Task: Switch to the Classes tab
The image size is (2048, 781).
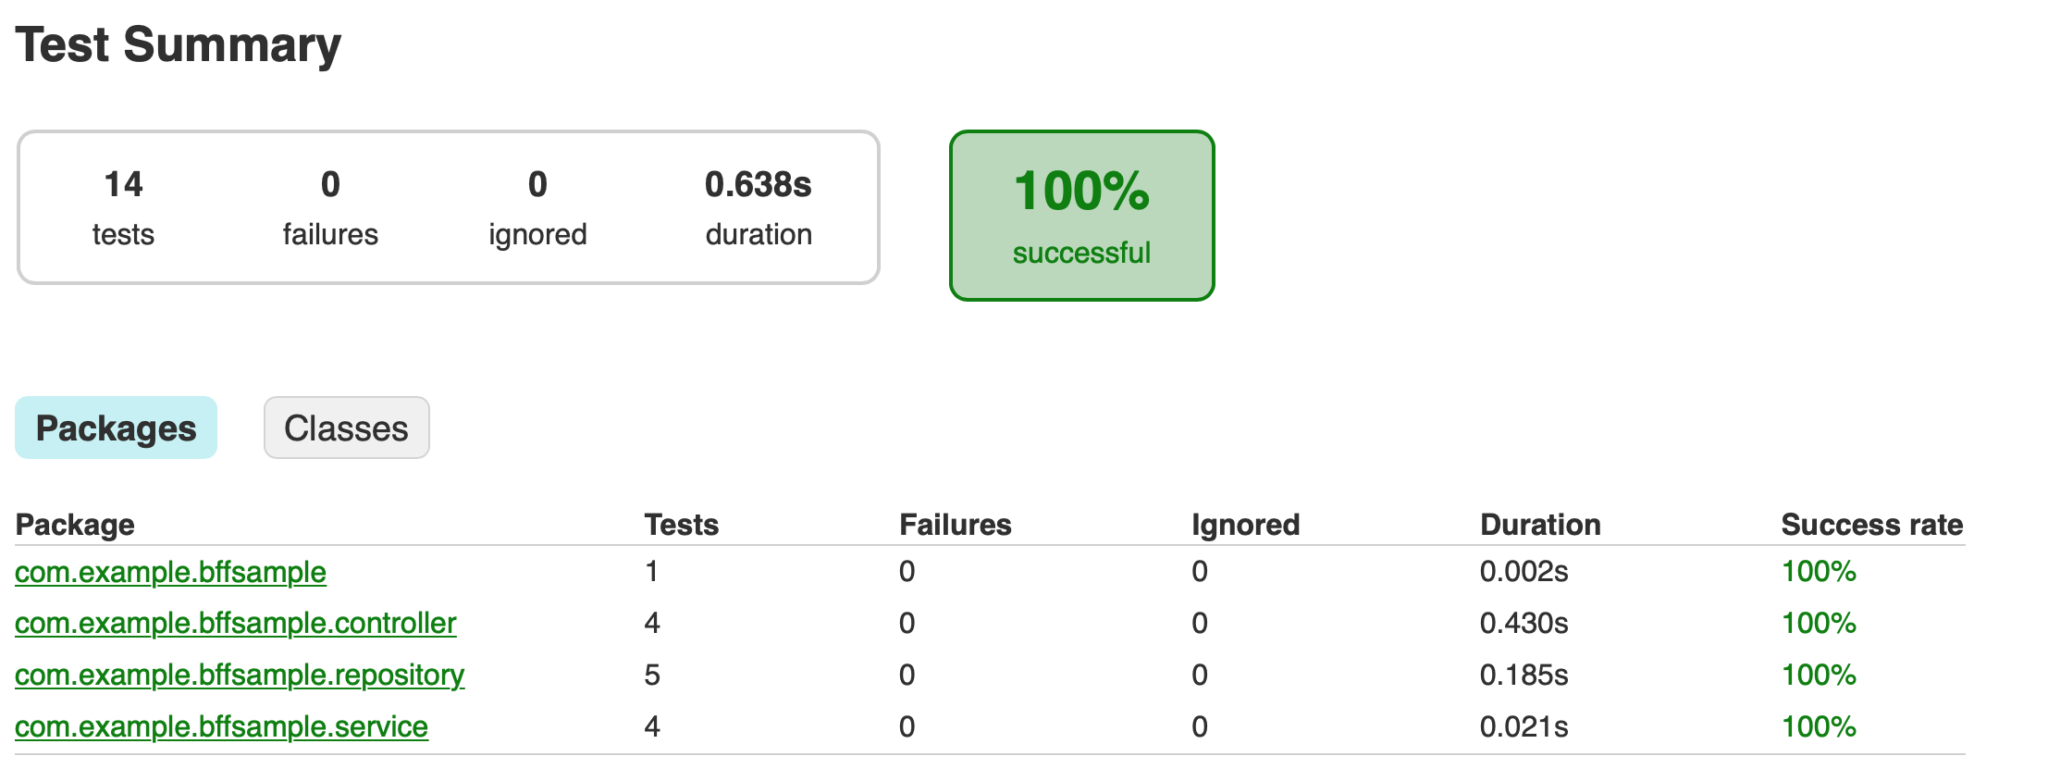Action: pyautogui.click(x=346, y=427)
